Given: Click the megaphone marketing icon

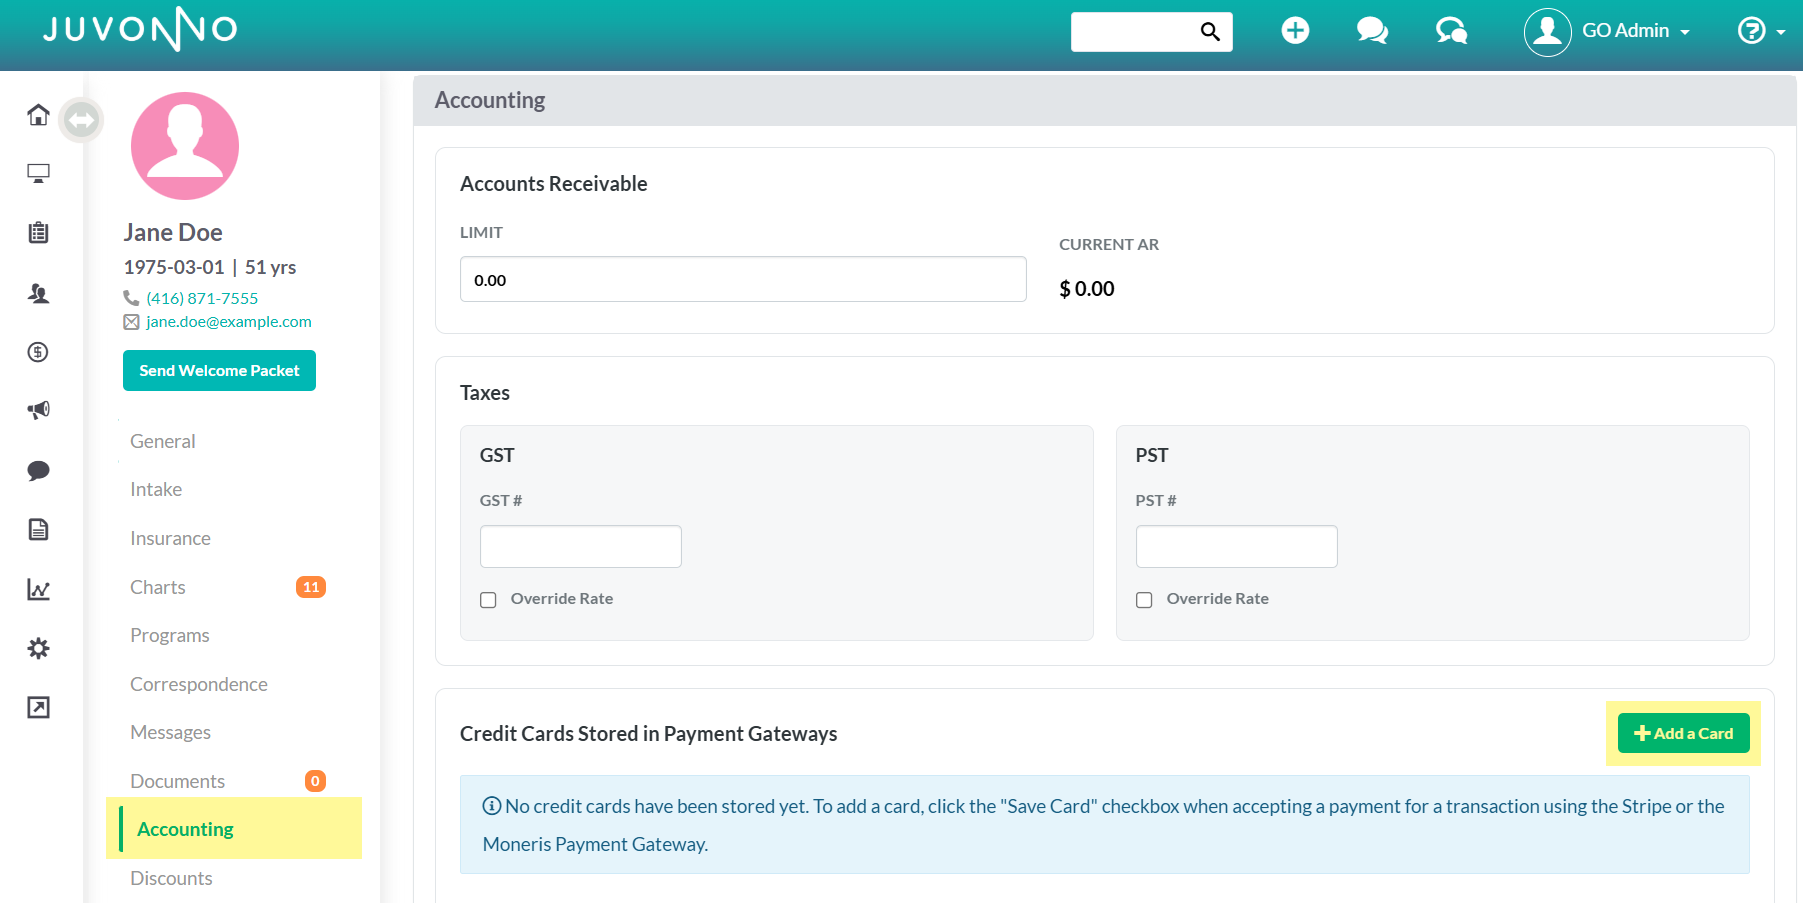Looking at the screenshot, I should click(38, 410).
